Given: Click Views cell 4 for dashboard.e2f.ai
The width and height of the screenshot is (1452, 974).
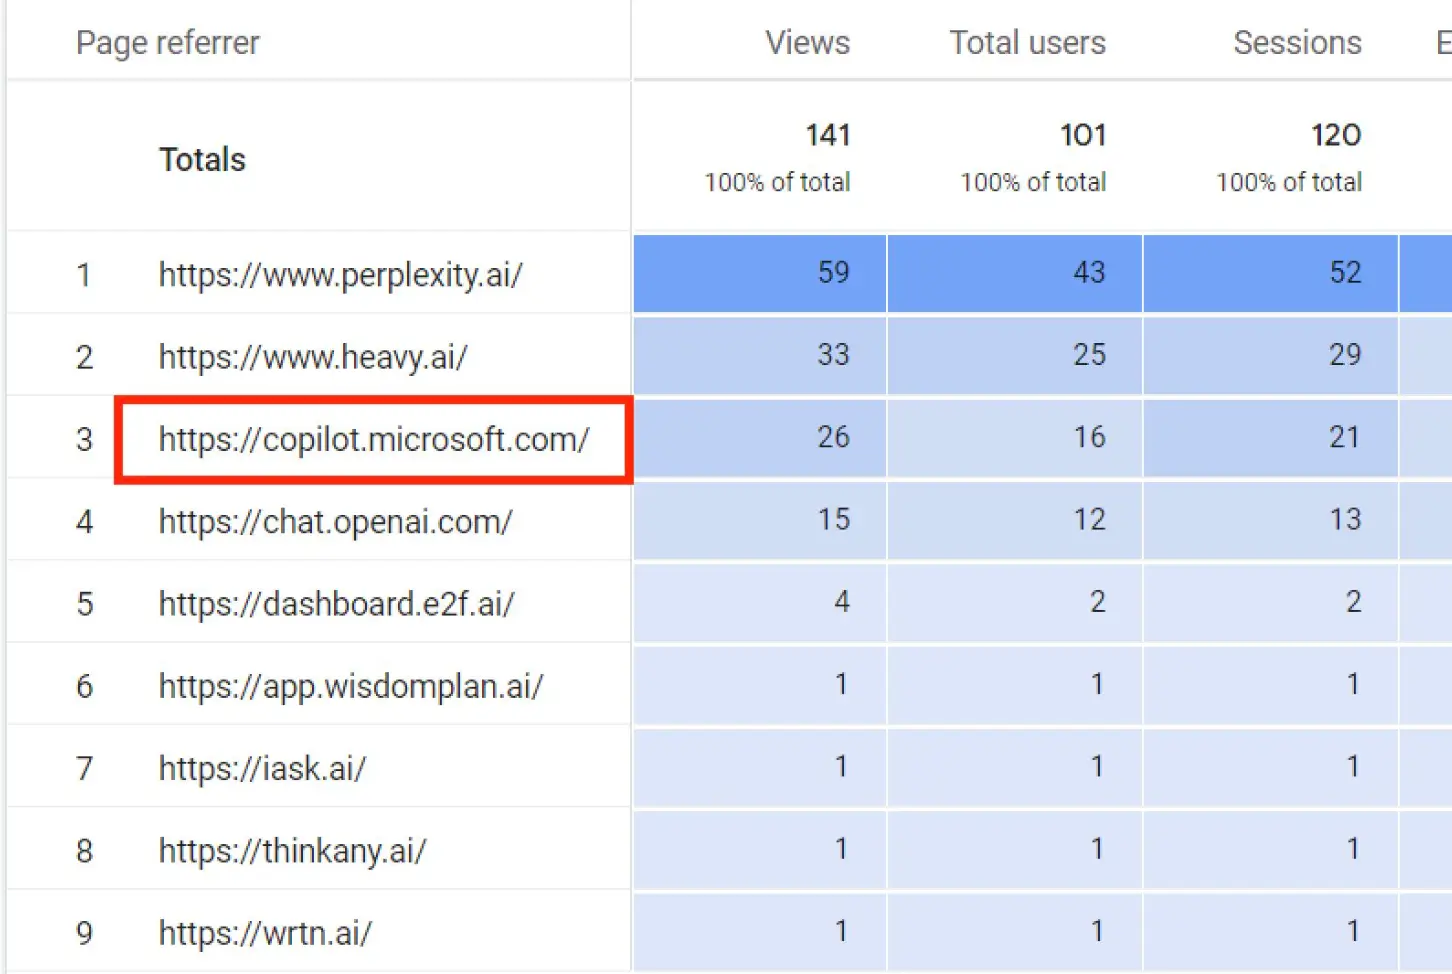Looking at the screenshot, I should point(760,602).
